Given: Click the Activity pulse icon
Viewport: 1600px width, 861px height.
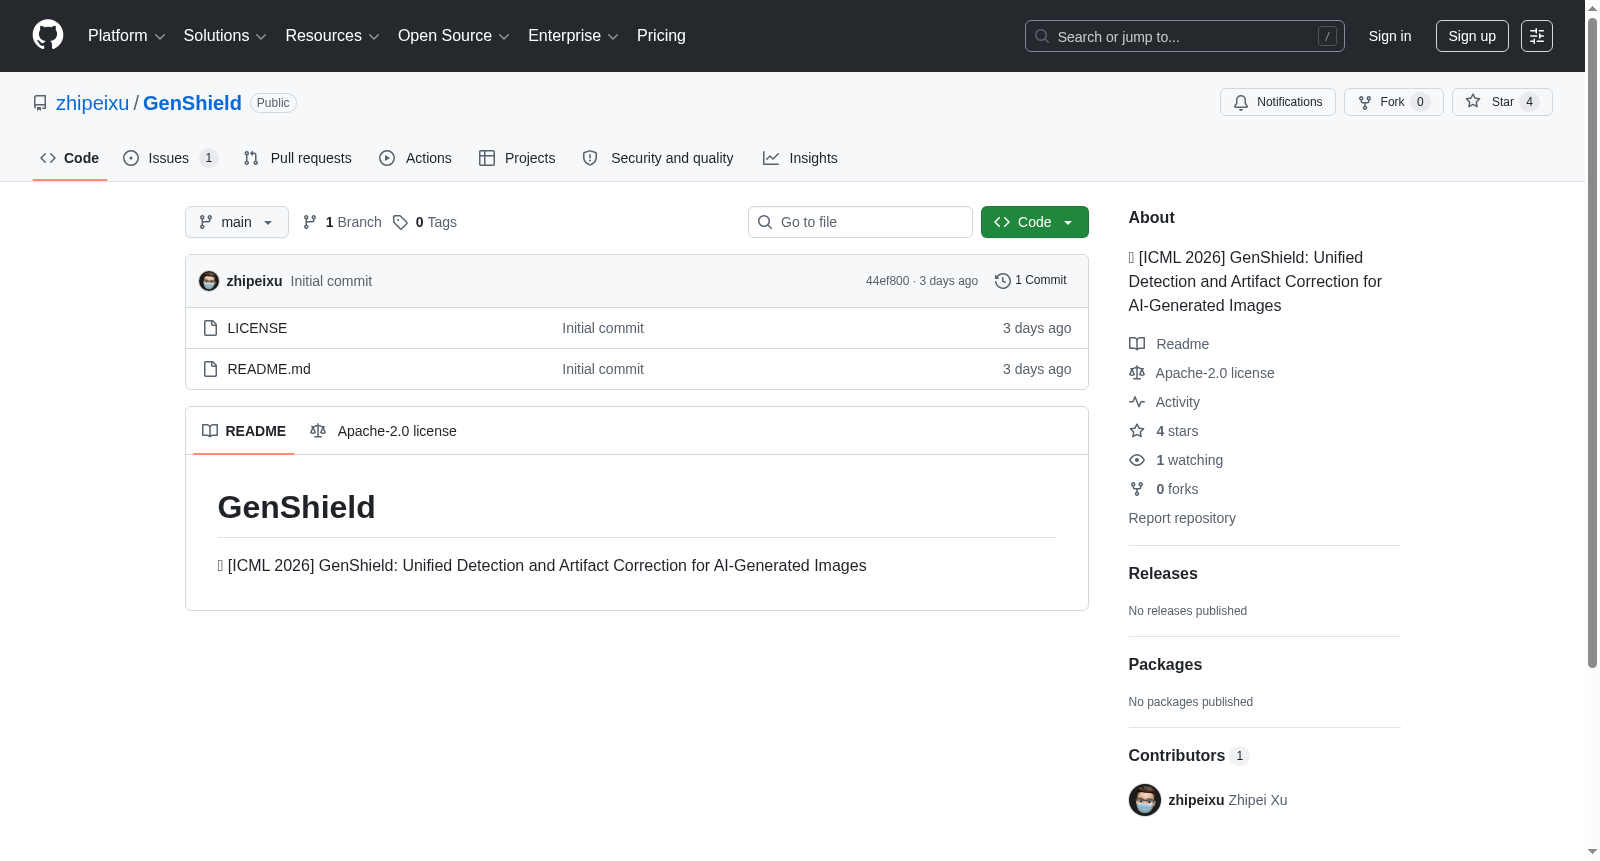Looking at the screenshot, I should [1137, 402].
